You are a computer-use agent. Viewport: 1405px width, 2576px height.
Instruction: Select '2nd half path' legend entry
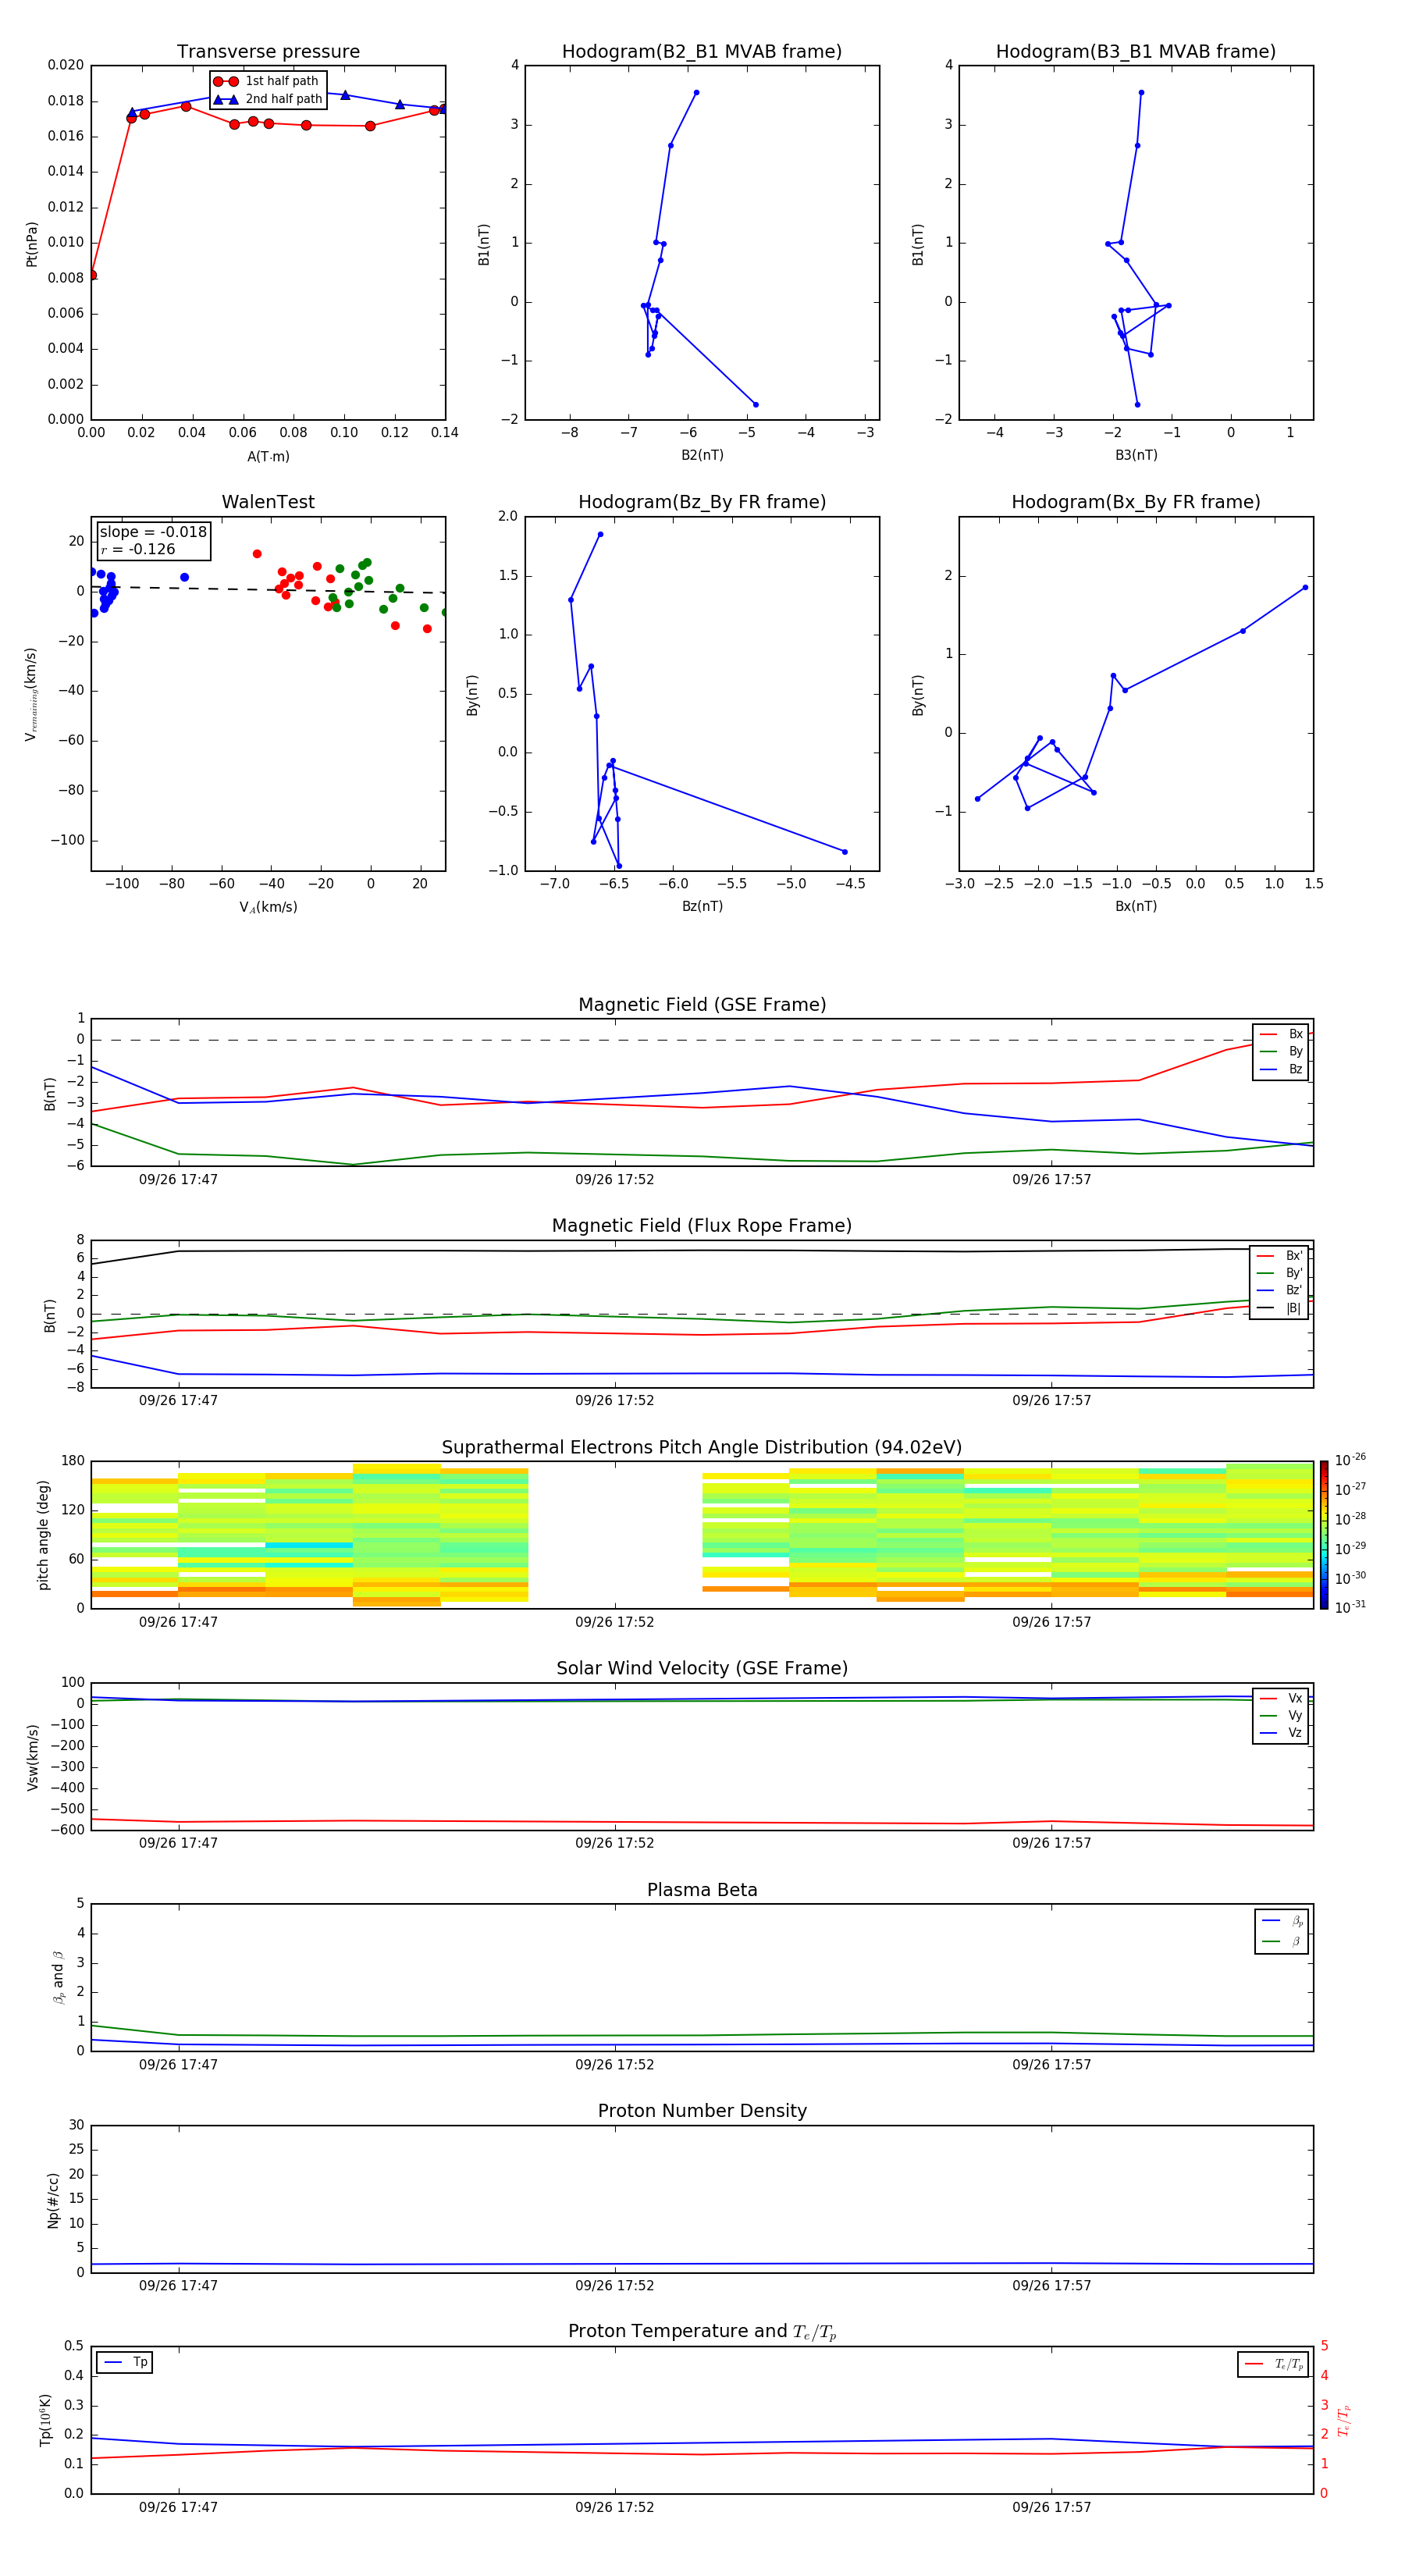tap(268, 99)
